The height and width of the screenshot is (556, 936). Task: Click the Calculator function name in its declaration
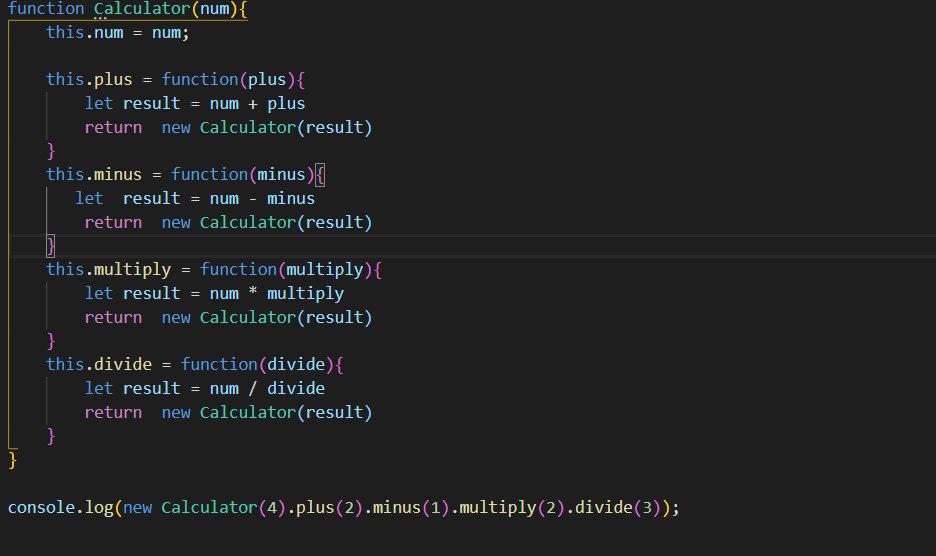point(142,9)
